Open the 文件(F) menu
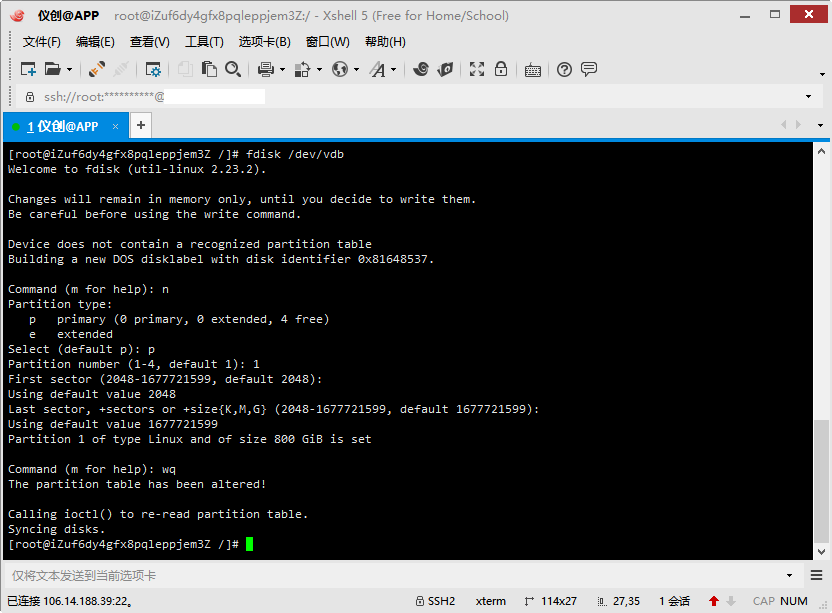832x613 pixels. [41, 42]
